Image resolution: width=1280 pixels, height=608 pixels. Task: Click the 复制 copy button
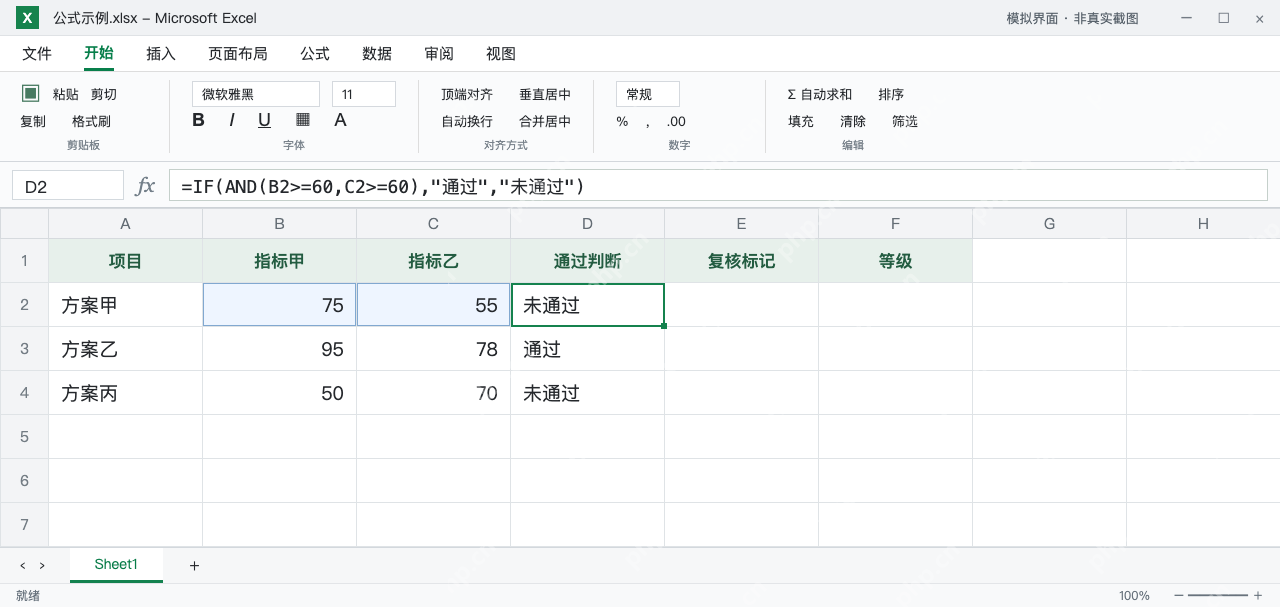click(x=33, y=121)
